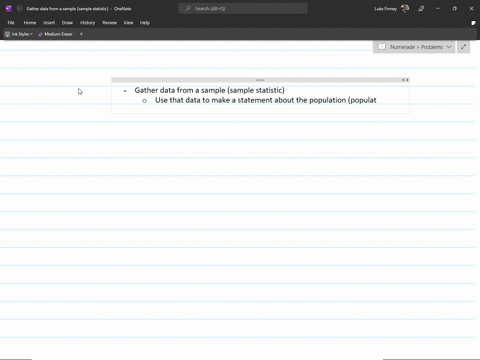480x360 pixels.
Task: Click the hollow bullet before 'Use that data'
Action: [144, 101]
